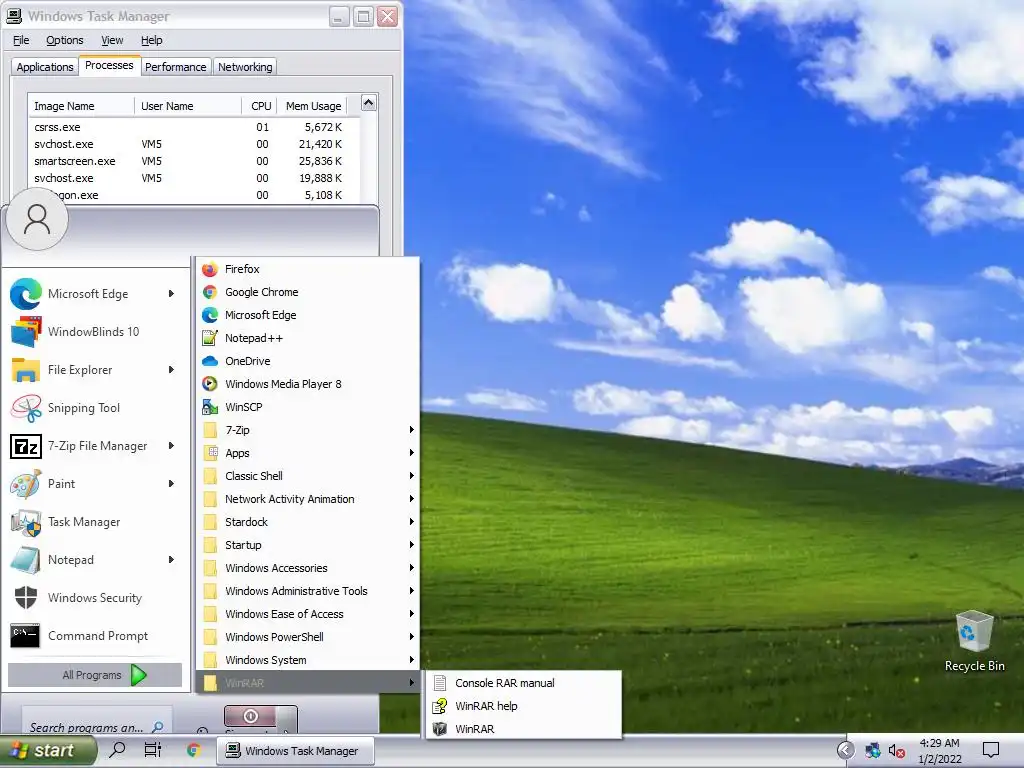Open Windows Administrative Tools folder
This screenshot has width=1024, height=768.
coord(307,591)
